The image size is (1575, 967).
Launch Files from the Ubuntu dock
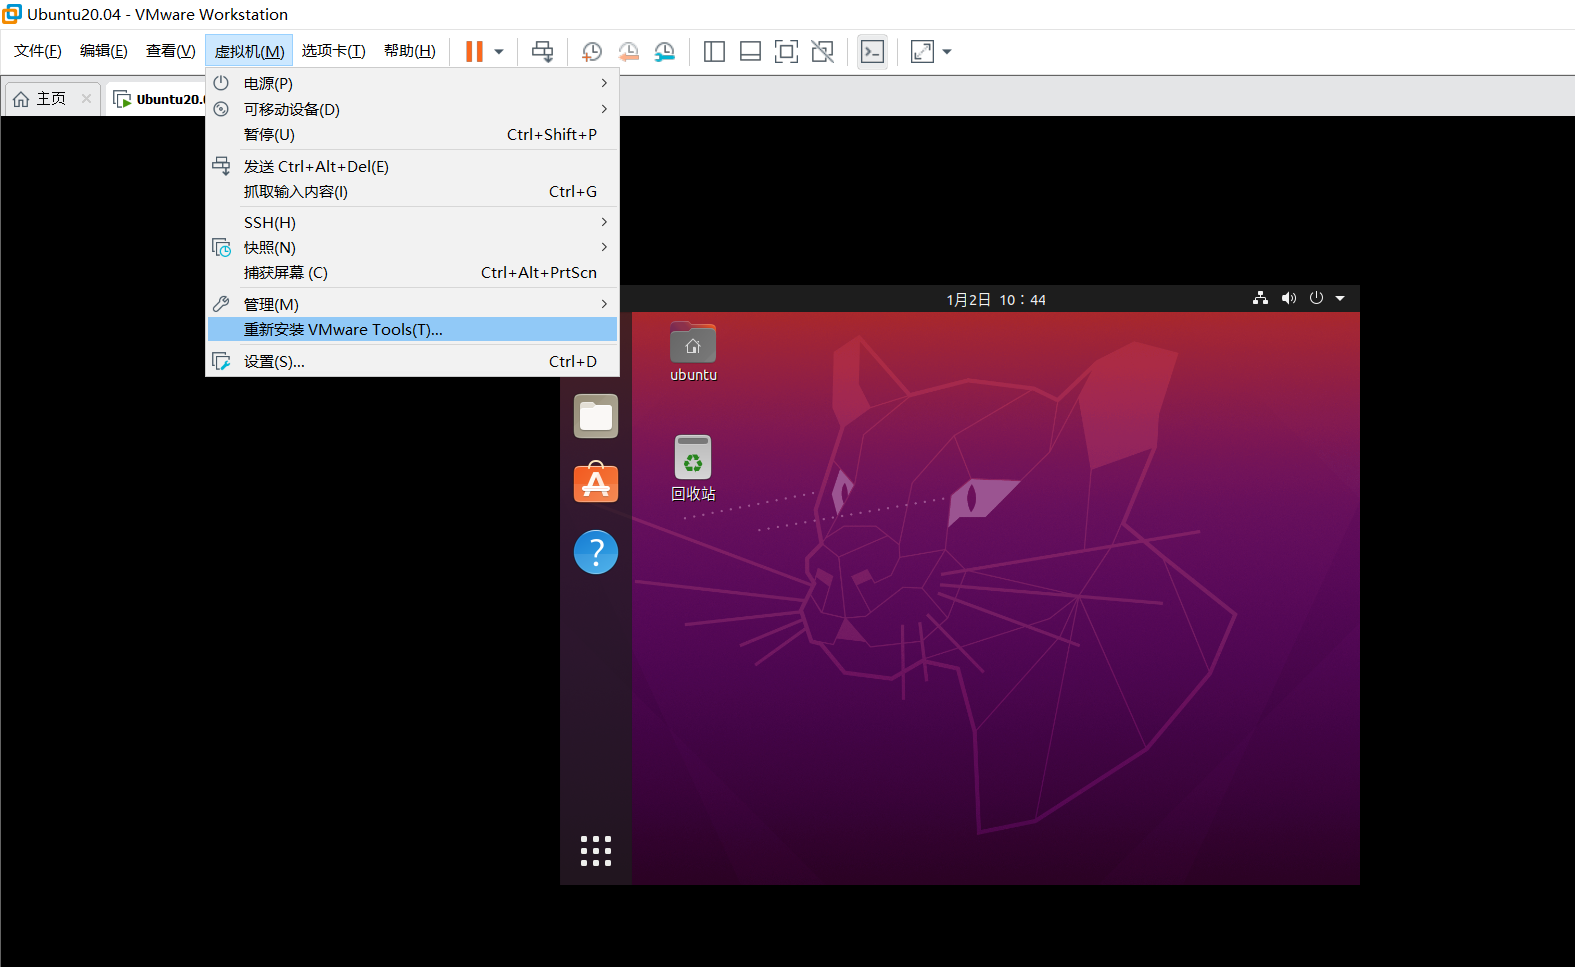click(x=596, y=416)
